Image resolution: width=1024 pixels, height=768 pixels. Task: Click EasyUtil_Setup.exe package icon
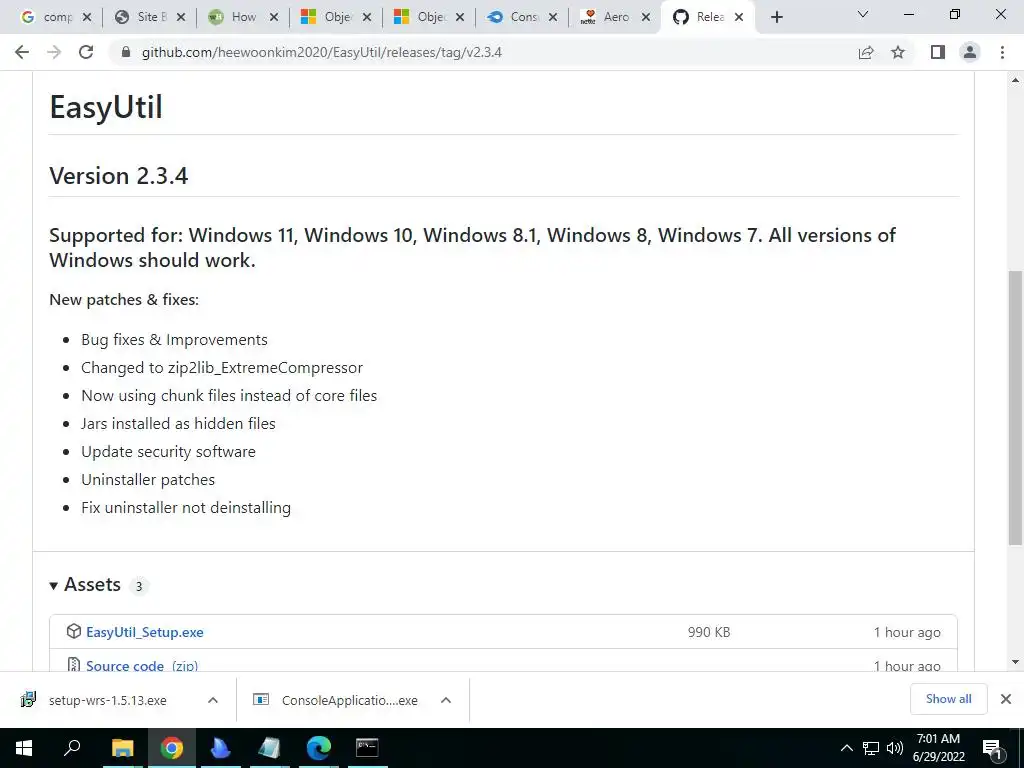[74, 632]
